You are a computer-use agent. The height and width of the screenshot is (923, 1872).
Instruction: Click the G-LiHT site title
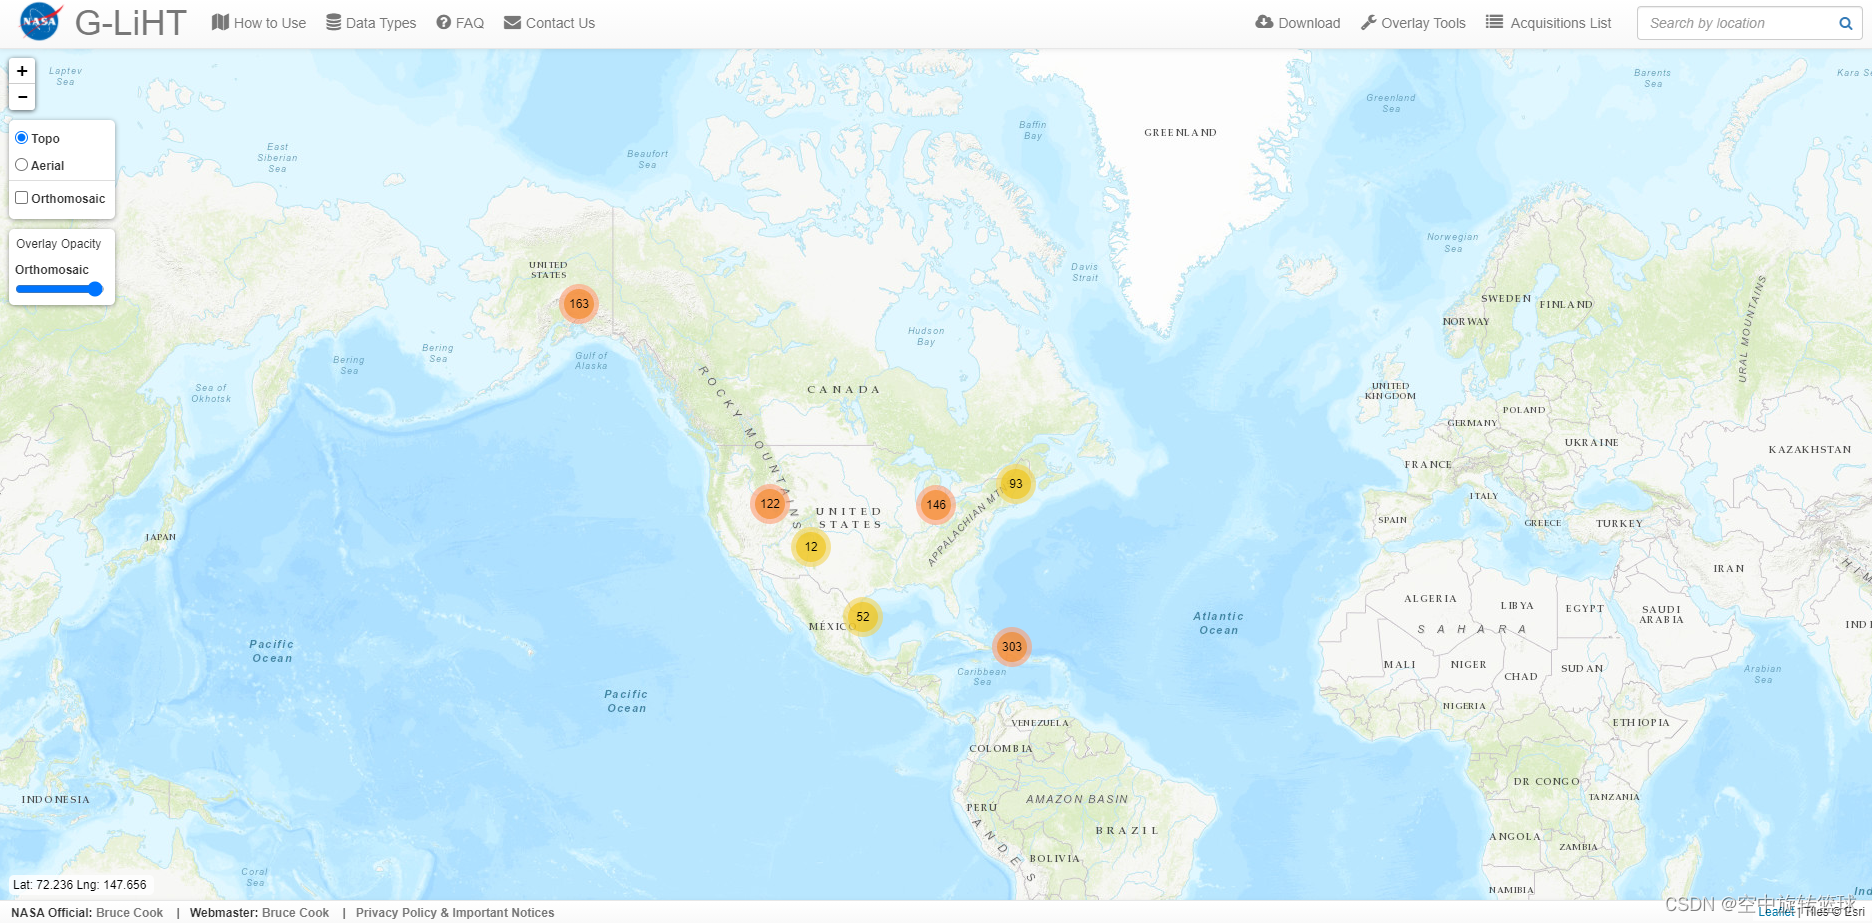131,23
